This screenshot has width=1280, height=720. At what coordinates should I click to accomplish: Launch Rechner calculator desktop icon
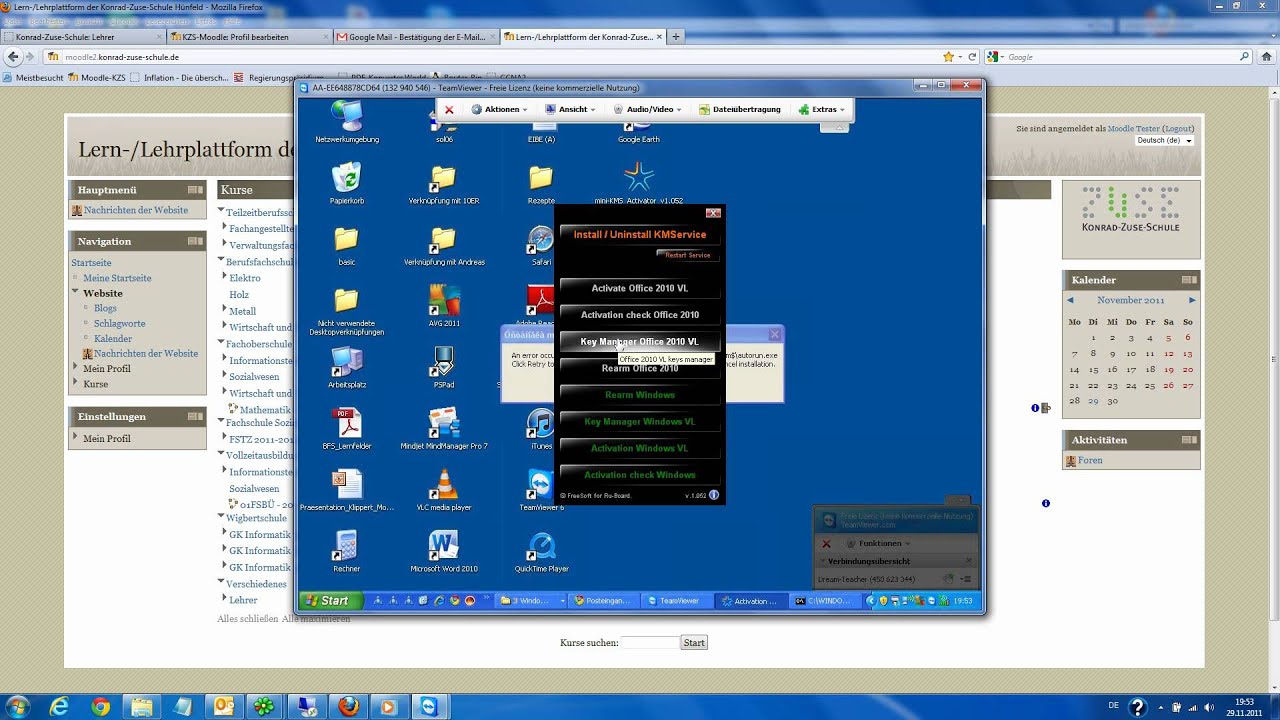346,546
